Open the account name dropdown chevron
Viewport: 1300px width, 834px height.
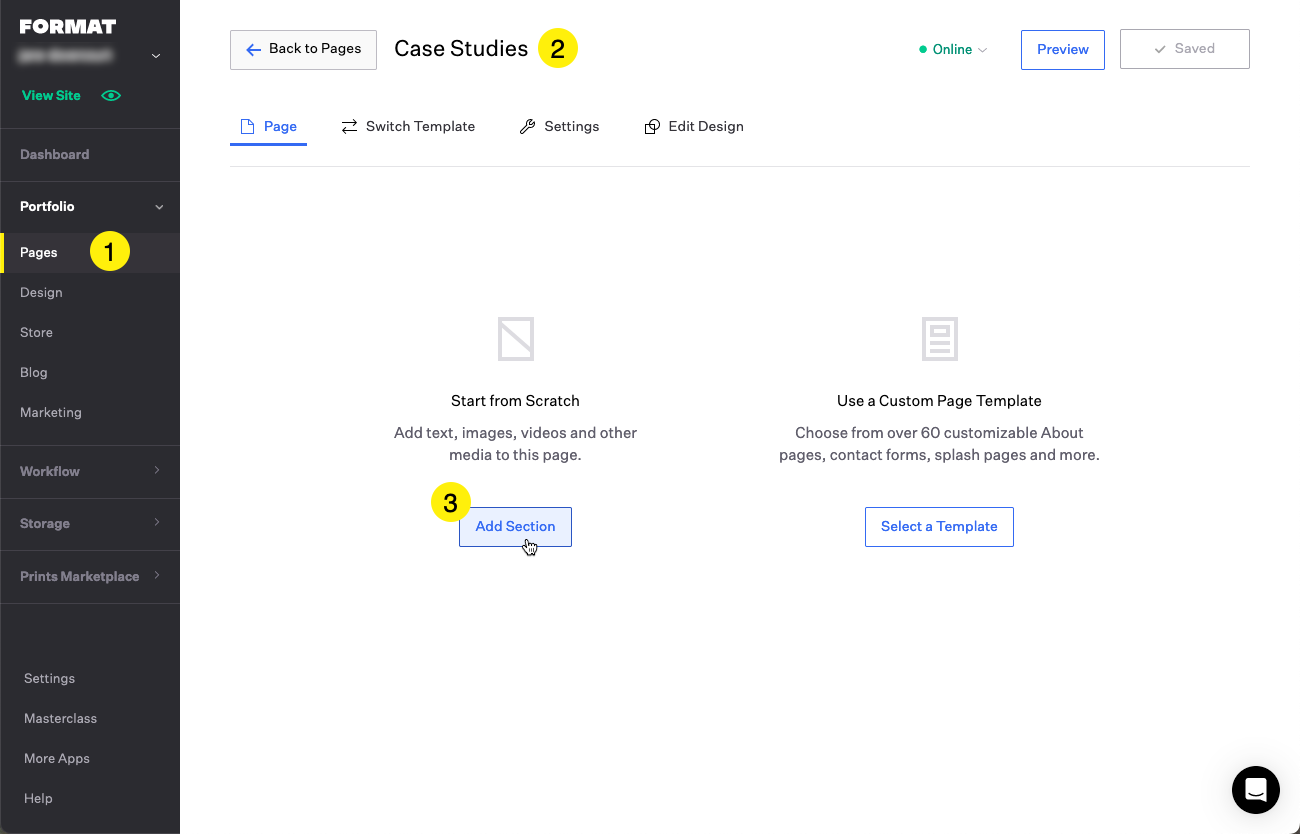click(x=156, y=56)
